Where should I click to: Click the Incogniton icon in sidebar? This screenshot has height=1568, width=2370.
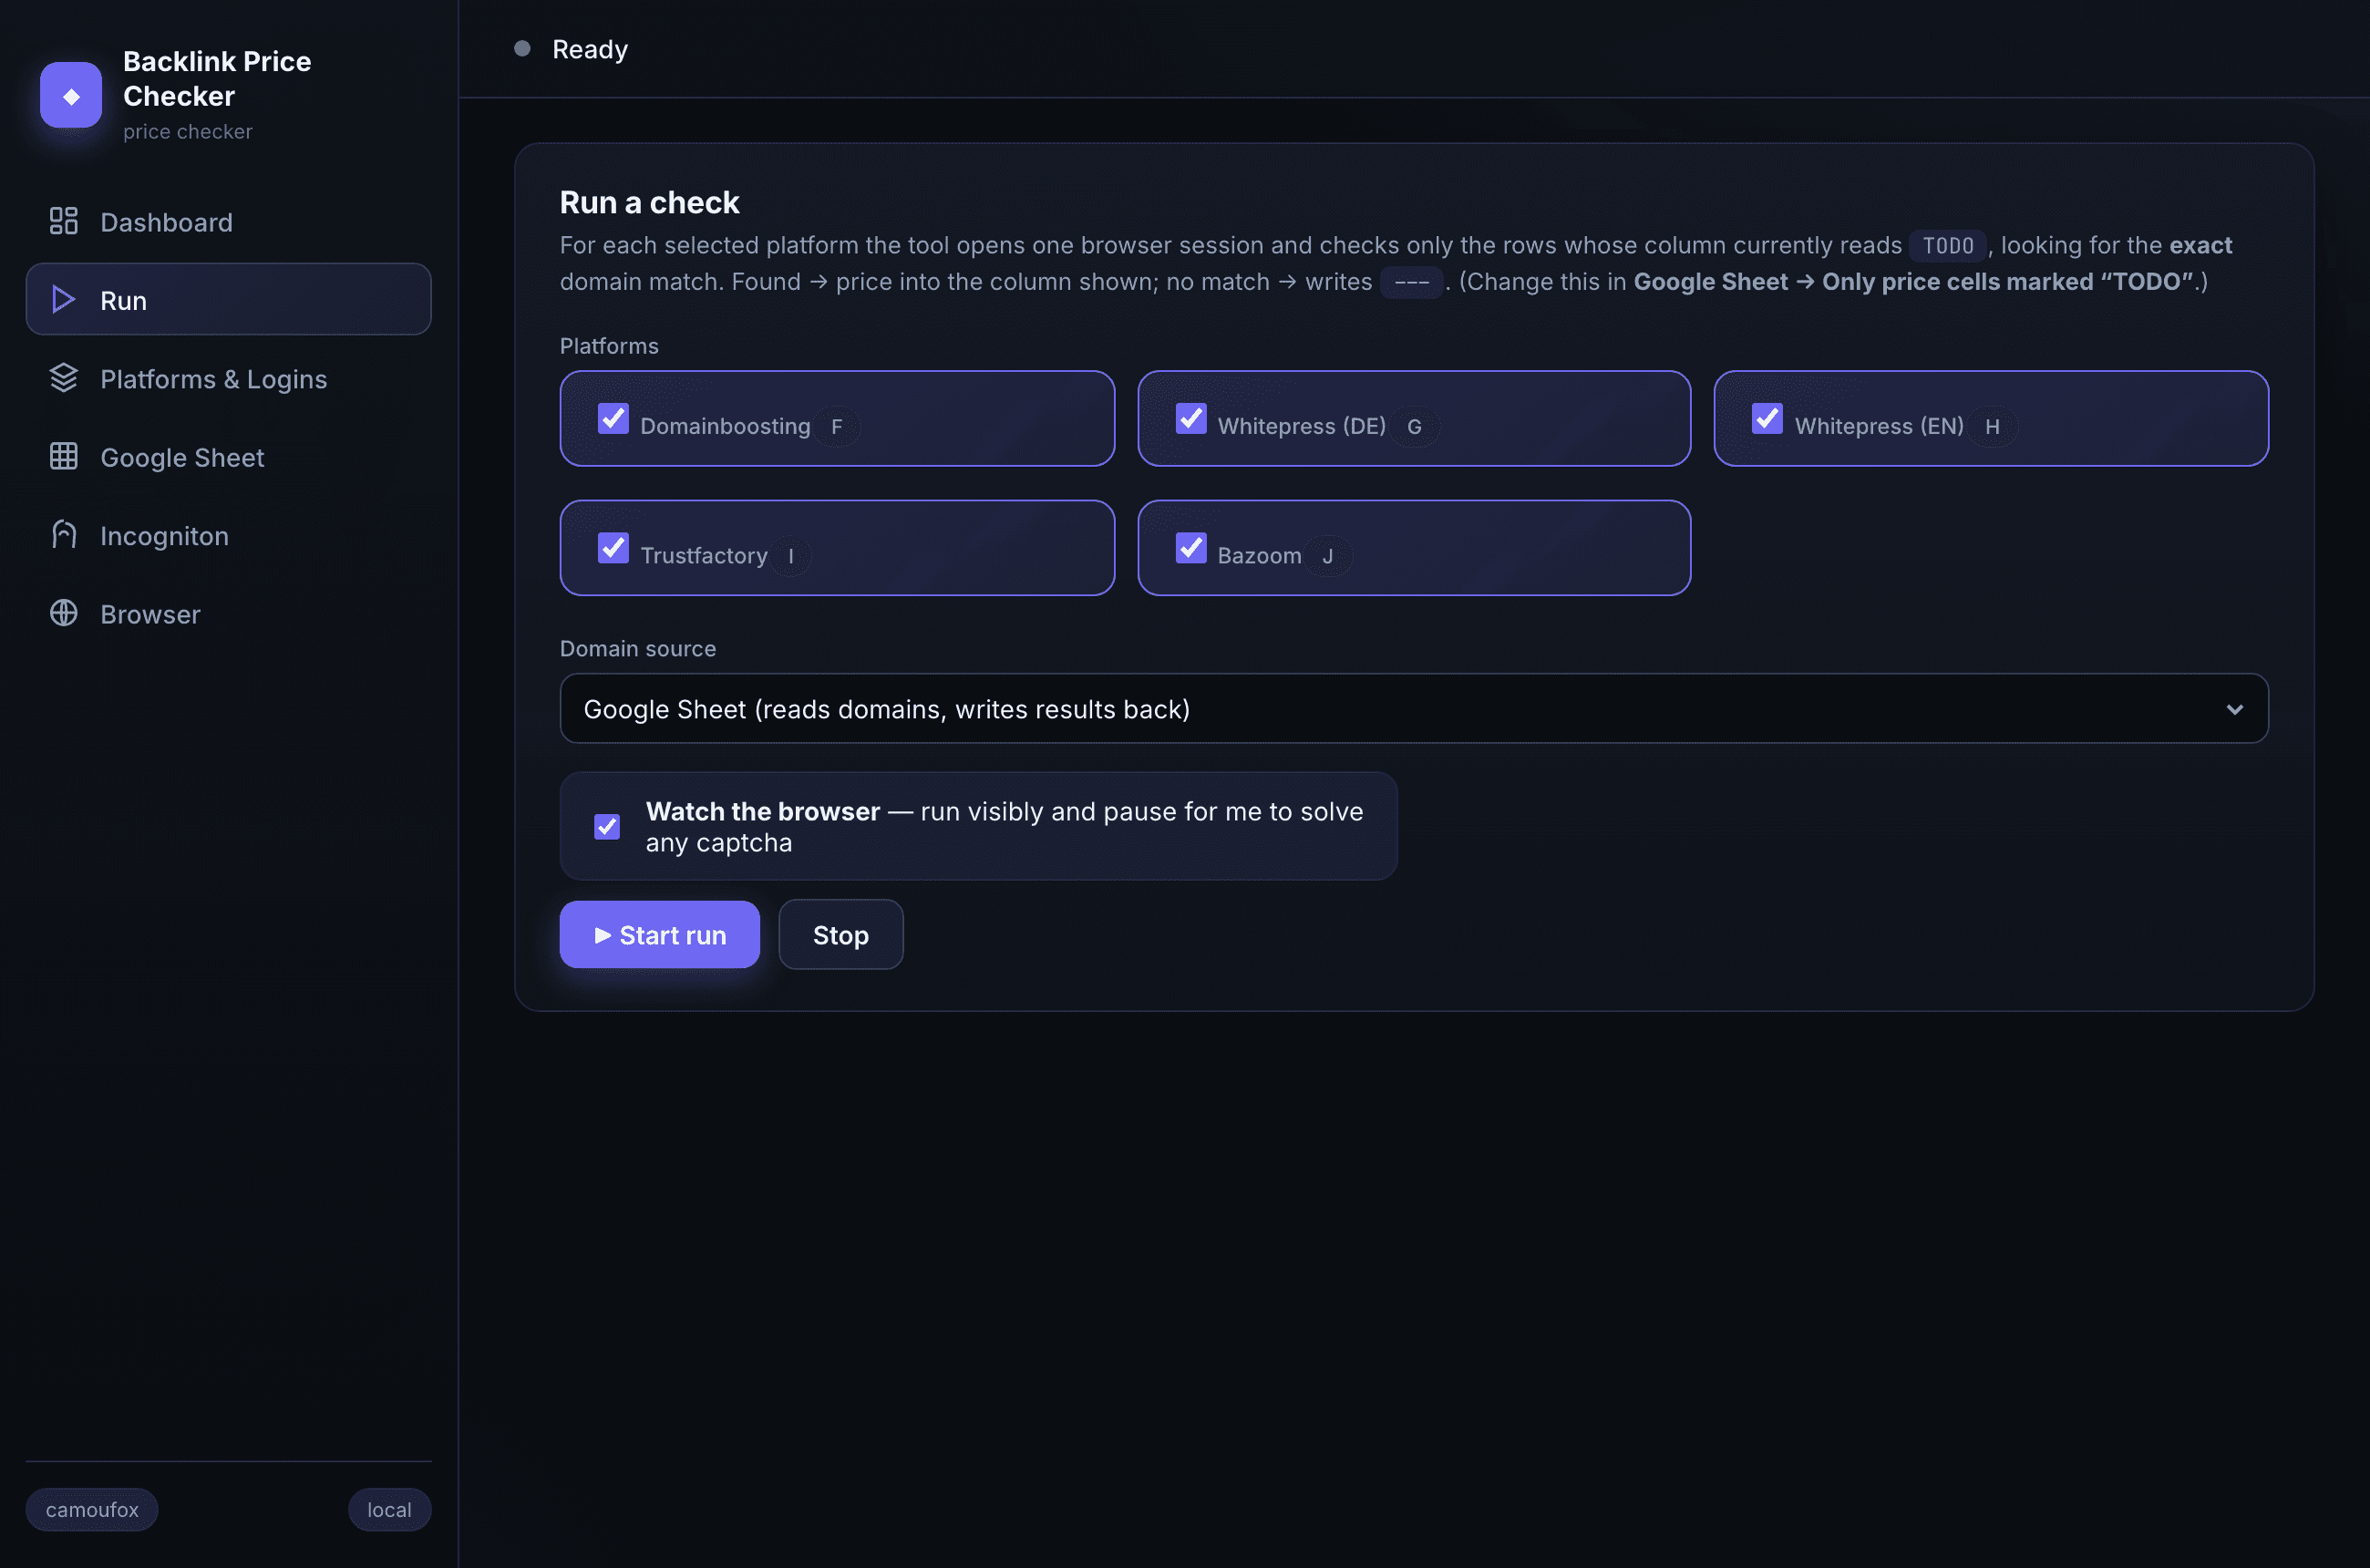(x=63, y=535)
